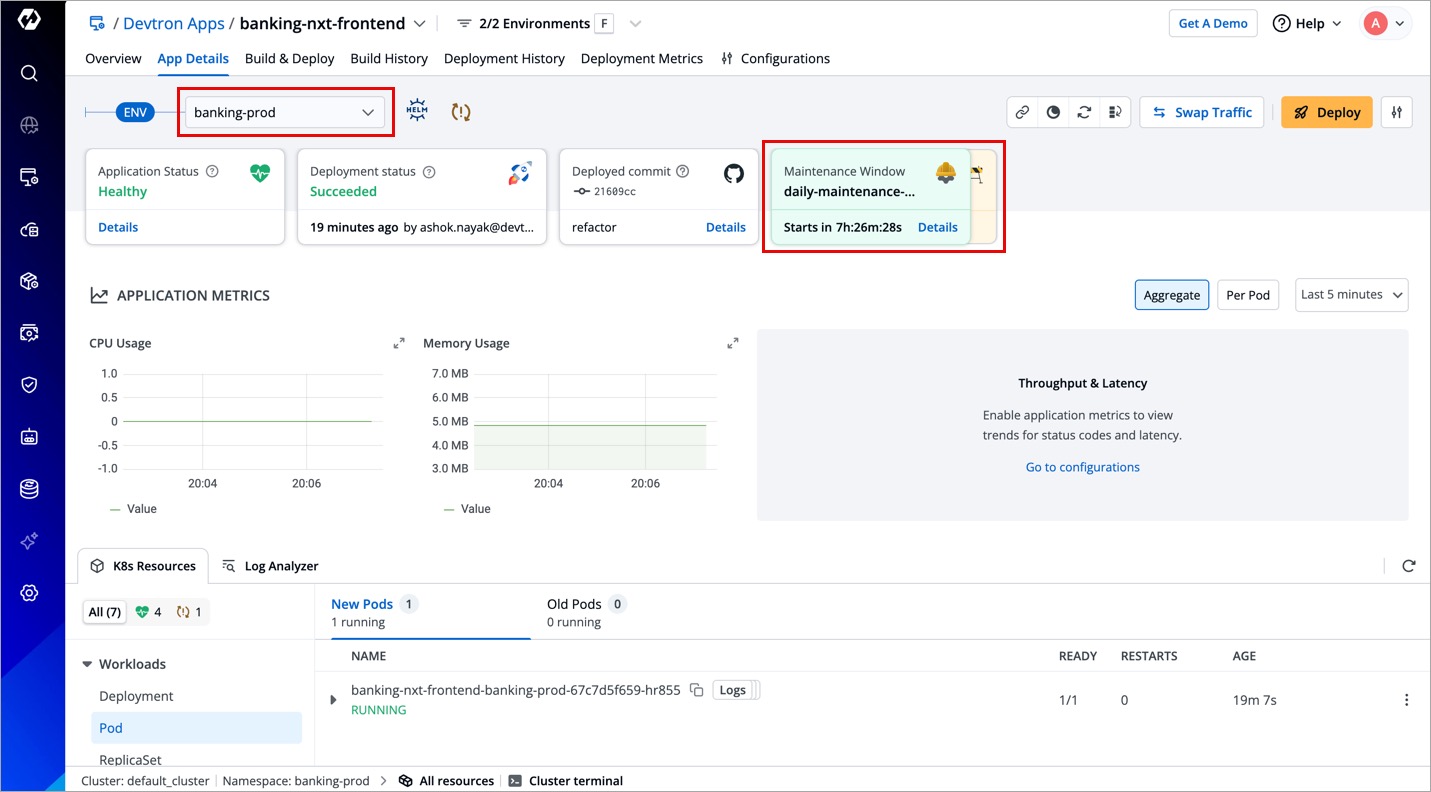
Task: Filter resources by All (7)
Action: click(x=104, y=612)
